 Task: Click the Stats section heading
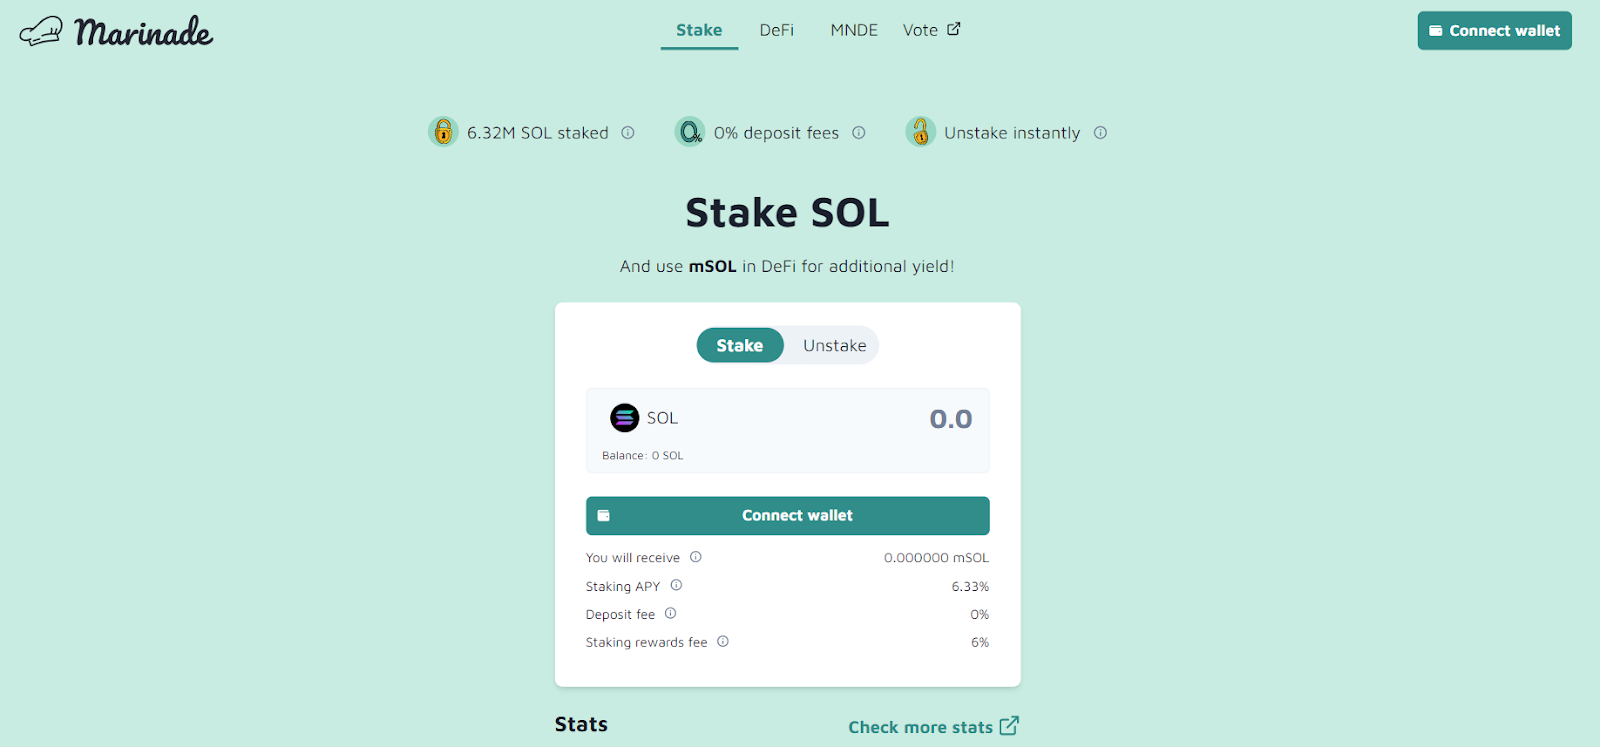(x=581, y=725)
